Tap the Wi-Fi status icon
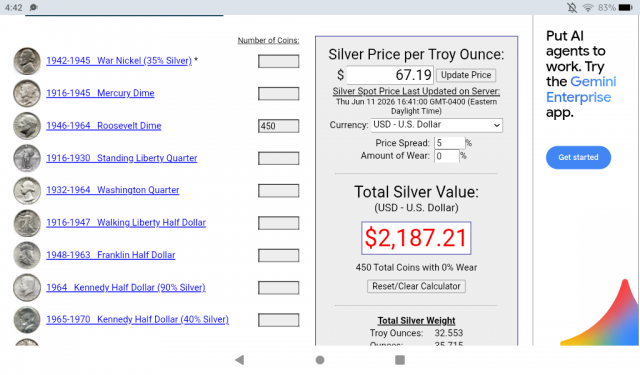Viewport: 640px width, 375px height. [588, 7]
